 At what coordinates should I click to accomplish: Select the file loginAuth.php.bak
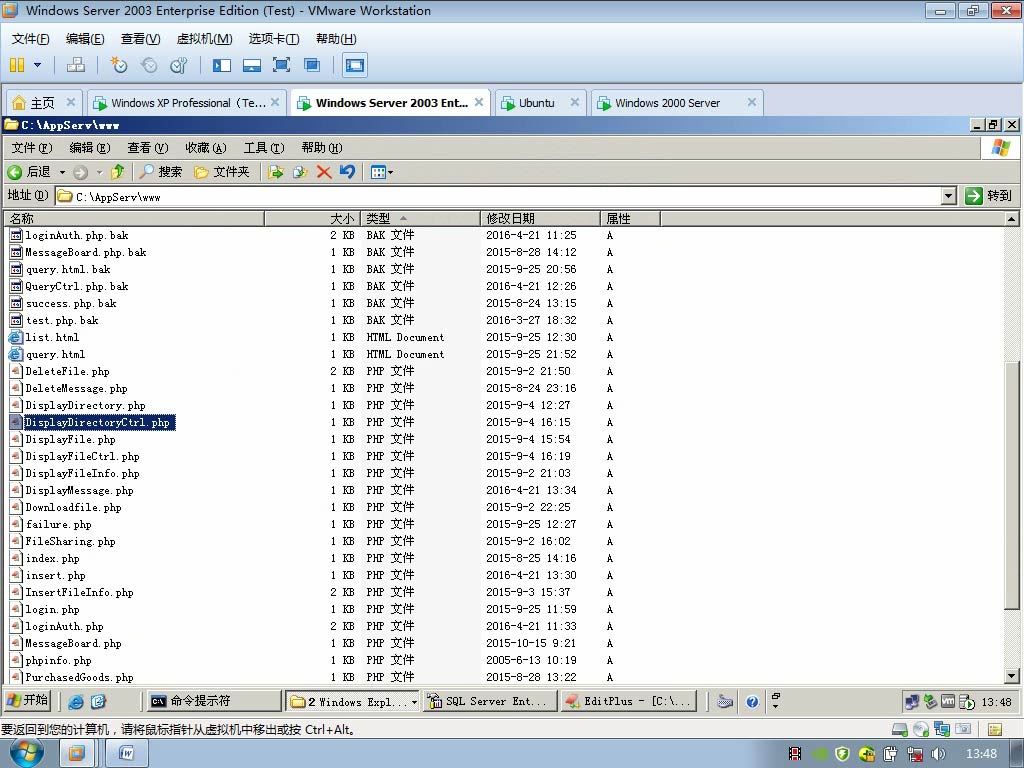tap(77, 236)
